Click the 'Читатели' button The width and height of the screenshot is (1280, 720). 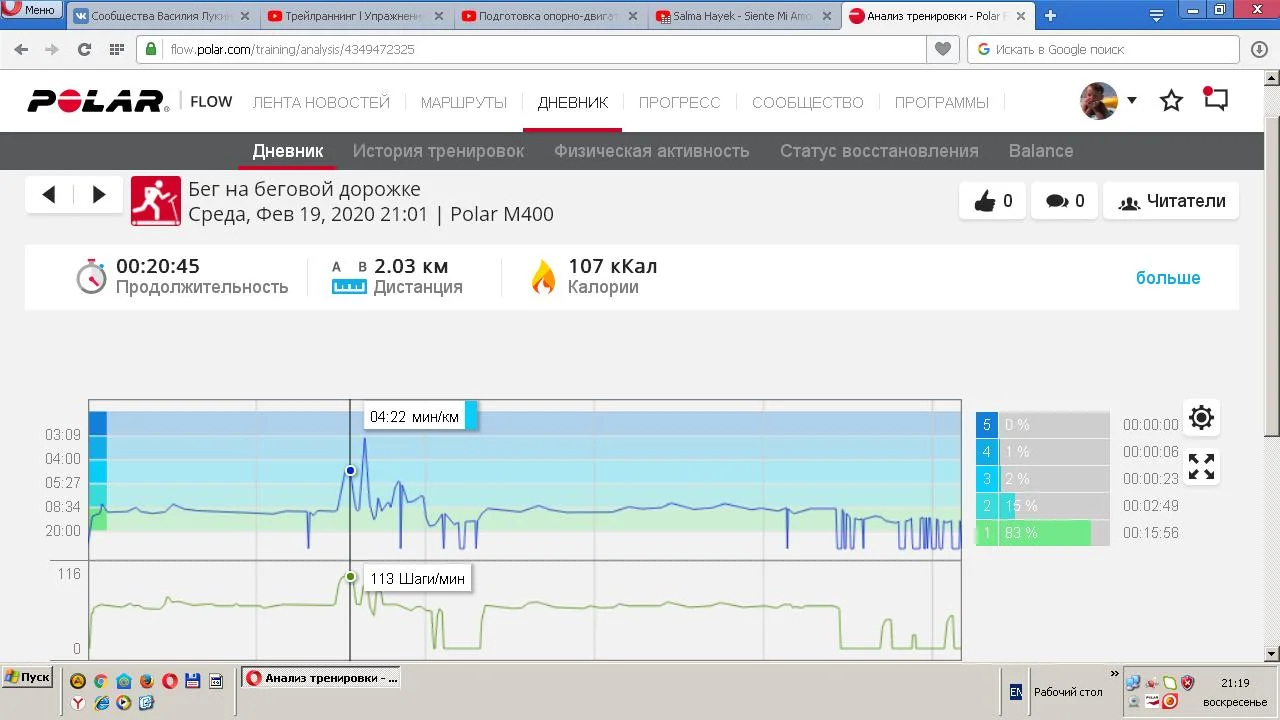point(1171,201)
